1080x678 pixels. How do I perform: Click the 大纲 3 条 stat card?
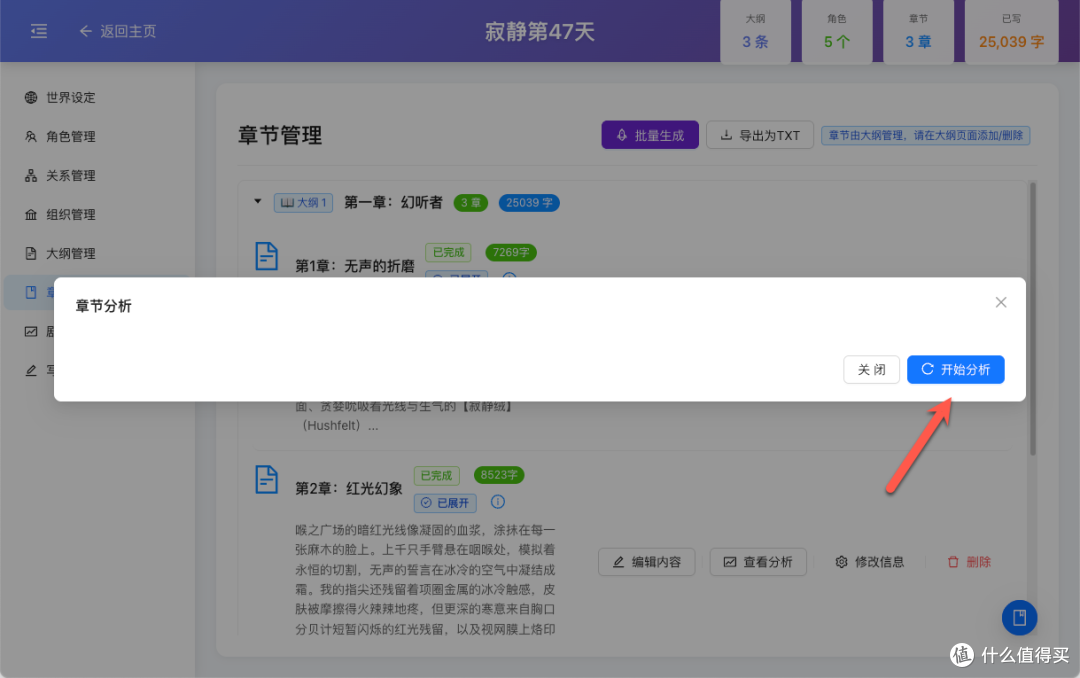(756, 32)
